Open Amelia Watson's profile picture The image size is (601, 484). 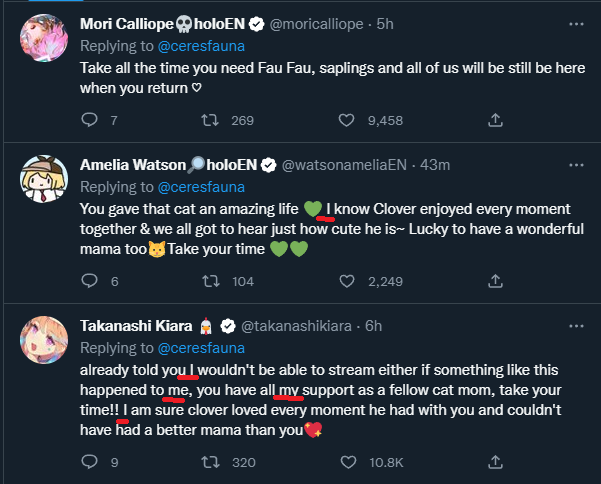(43, 182)
